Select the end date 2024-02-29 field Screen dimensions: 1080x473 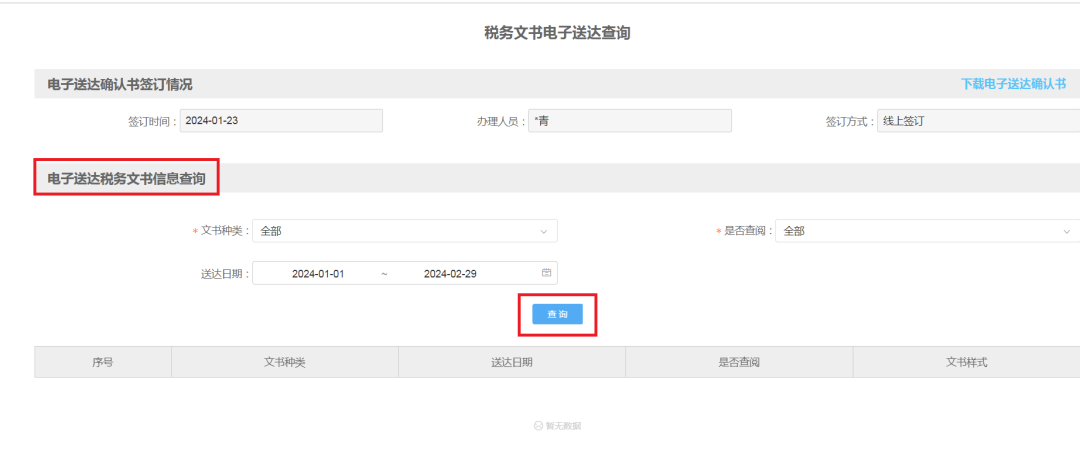pyautogui.click(x=450, y=273)
